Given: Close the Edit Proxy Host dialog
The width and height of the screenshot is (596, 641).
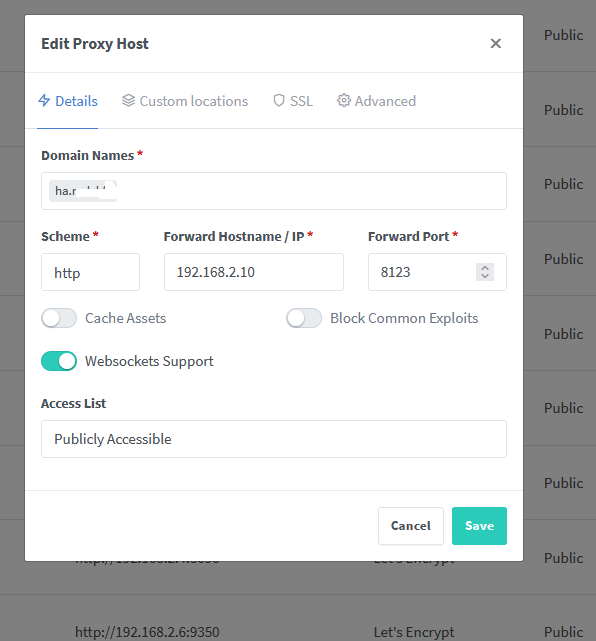Looking at the screenshot, I should click(x=495, y=43).
